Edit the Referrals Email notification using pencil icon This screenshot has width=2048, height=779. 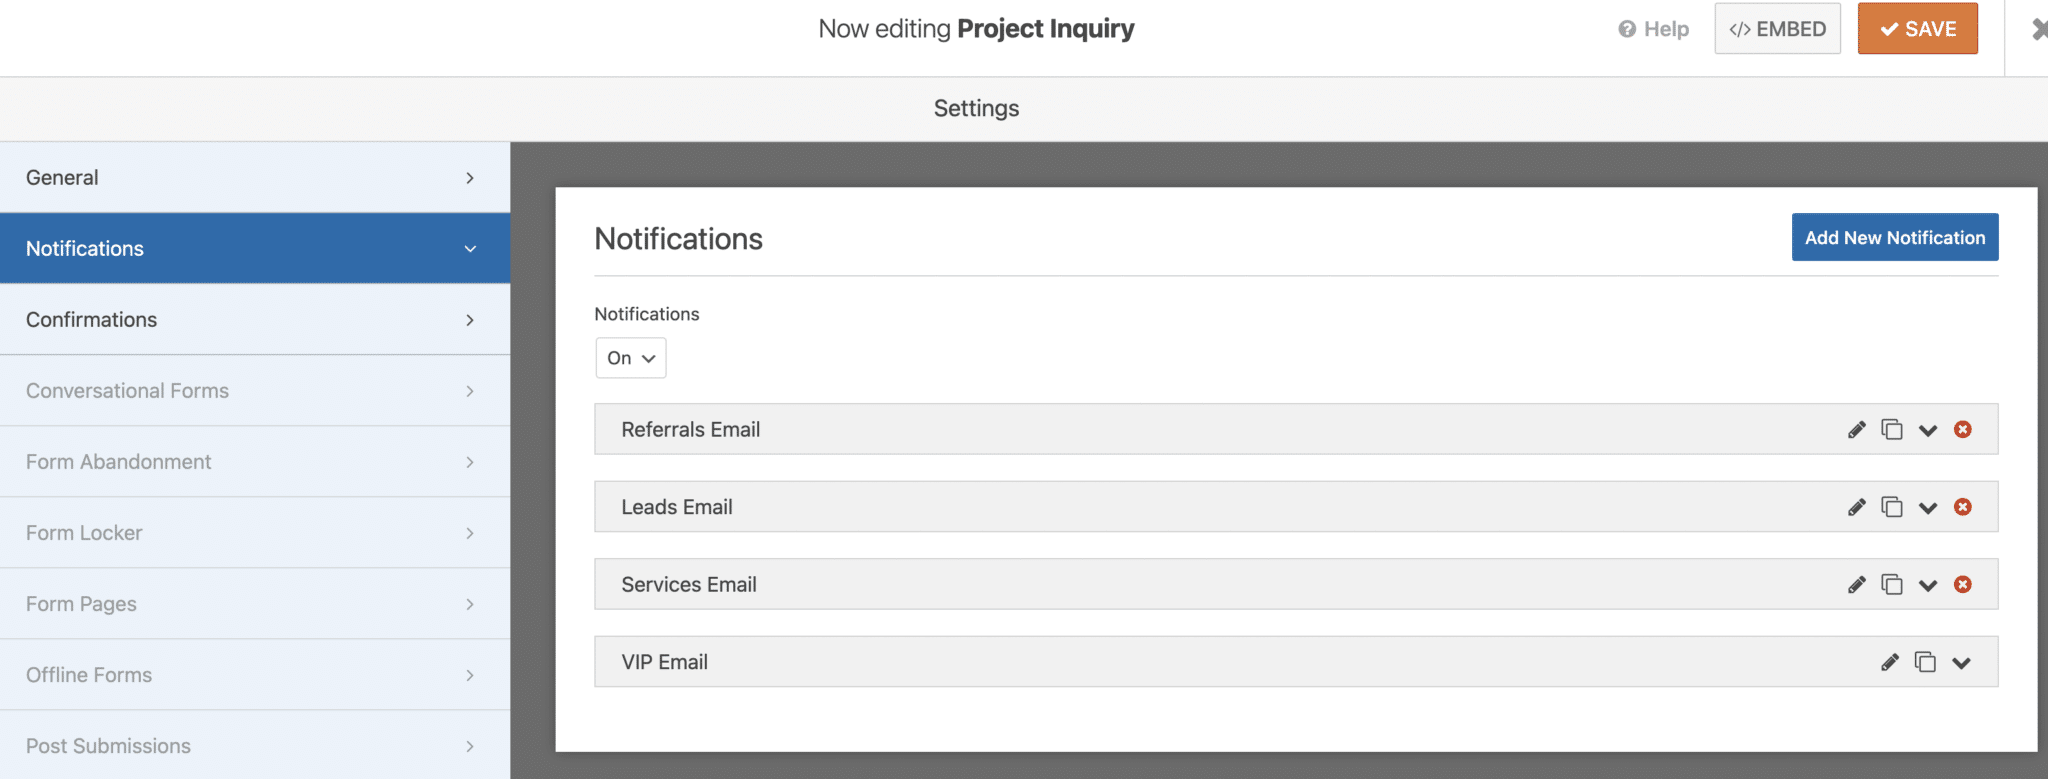(x=1857, y=429)
